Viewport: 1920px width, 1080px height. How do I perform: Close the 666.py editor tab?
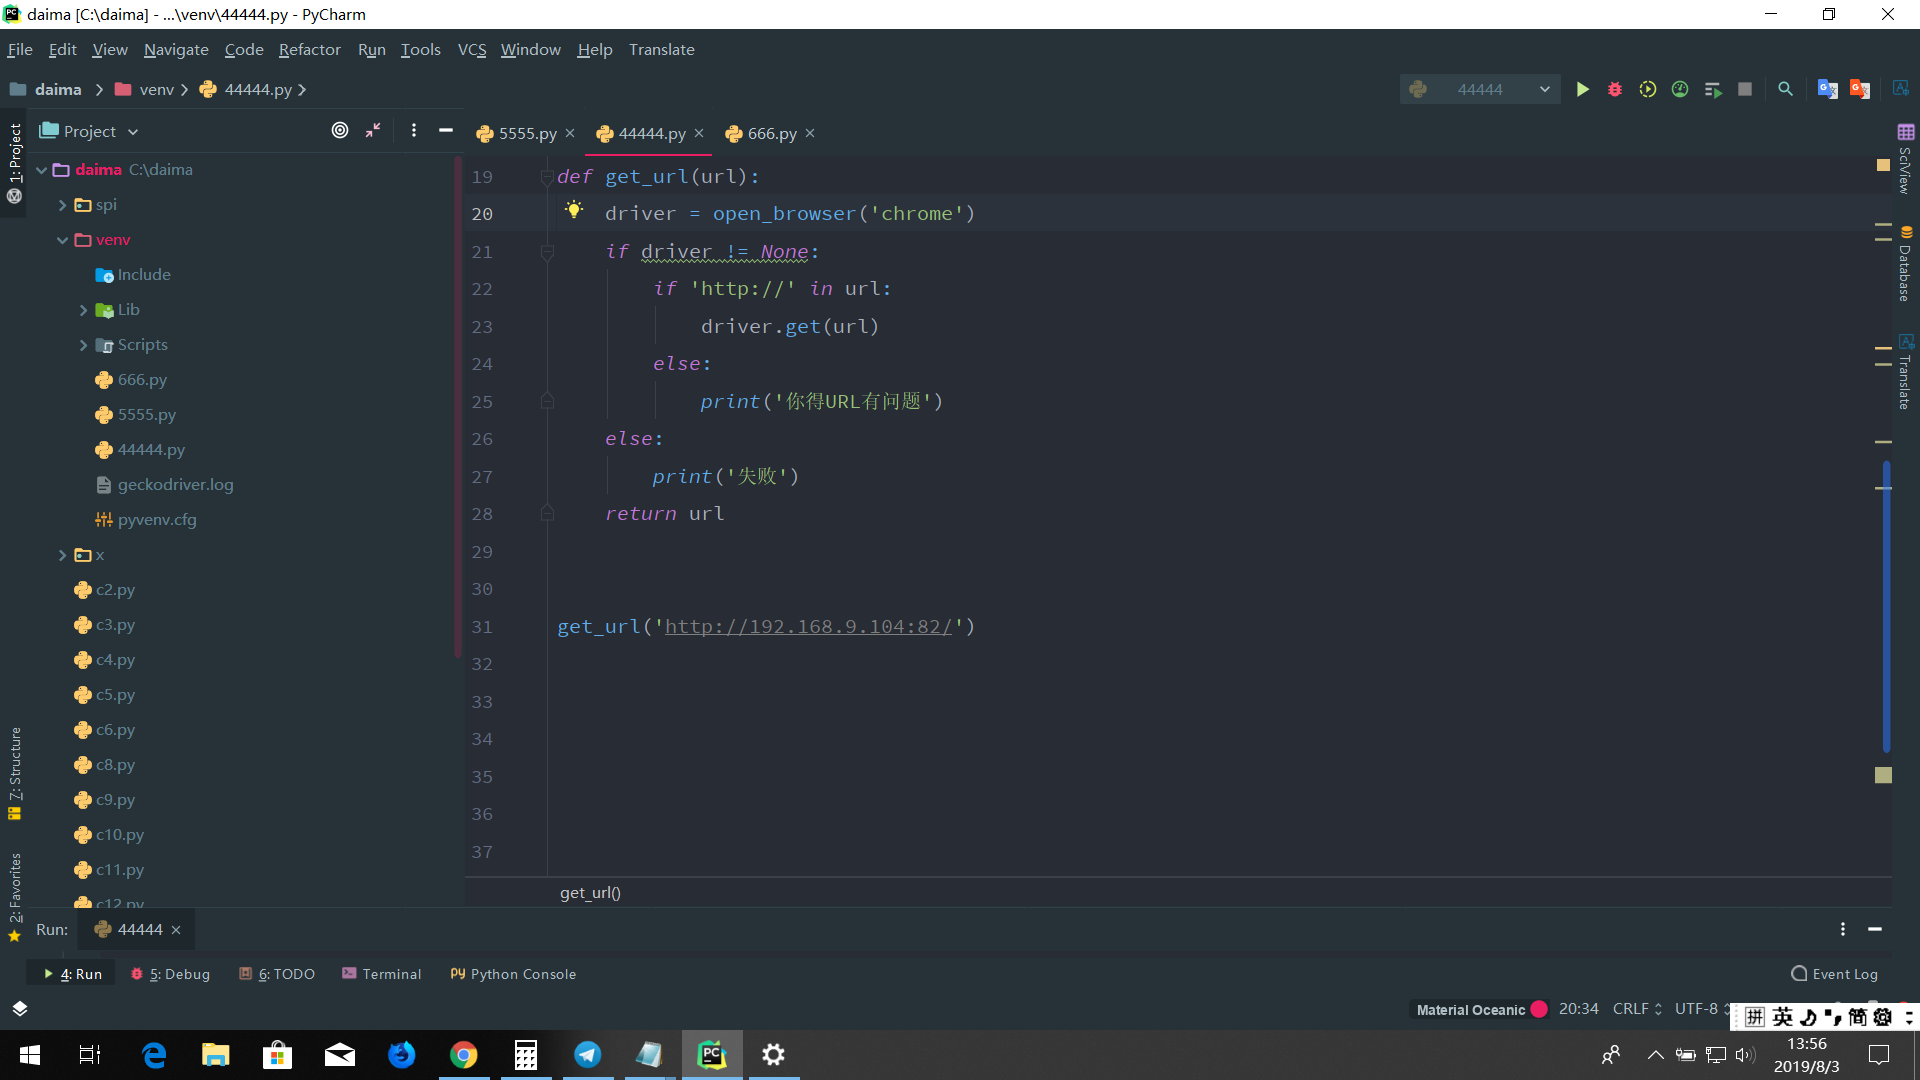pos(810,133)
